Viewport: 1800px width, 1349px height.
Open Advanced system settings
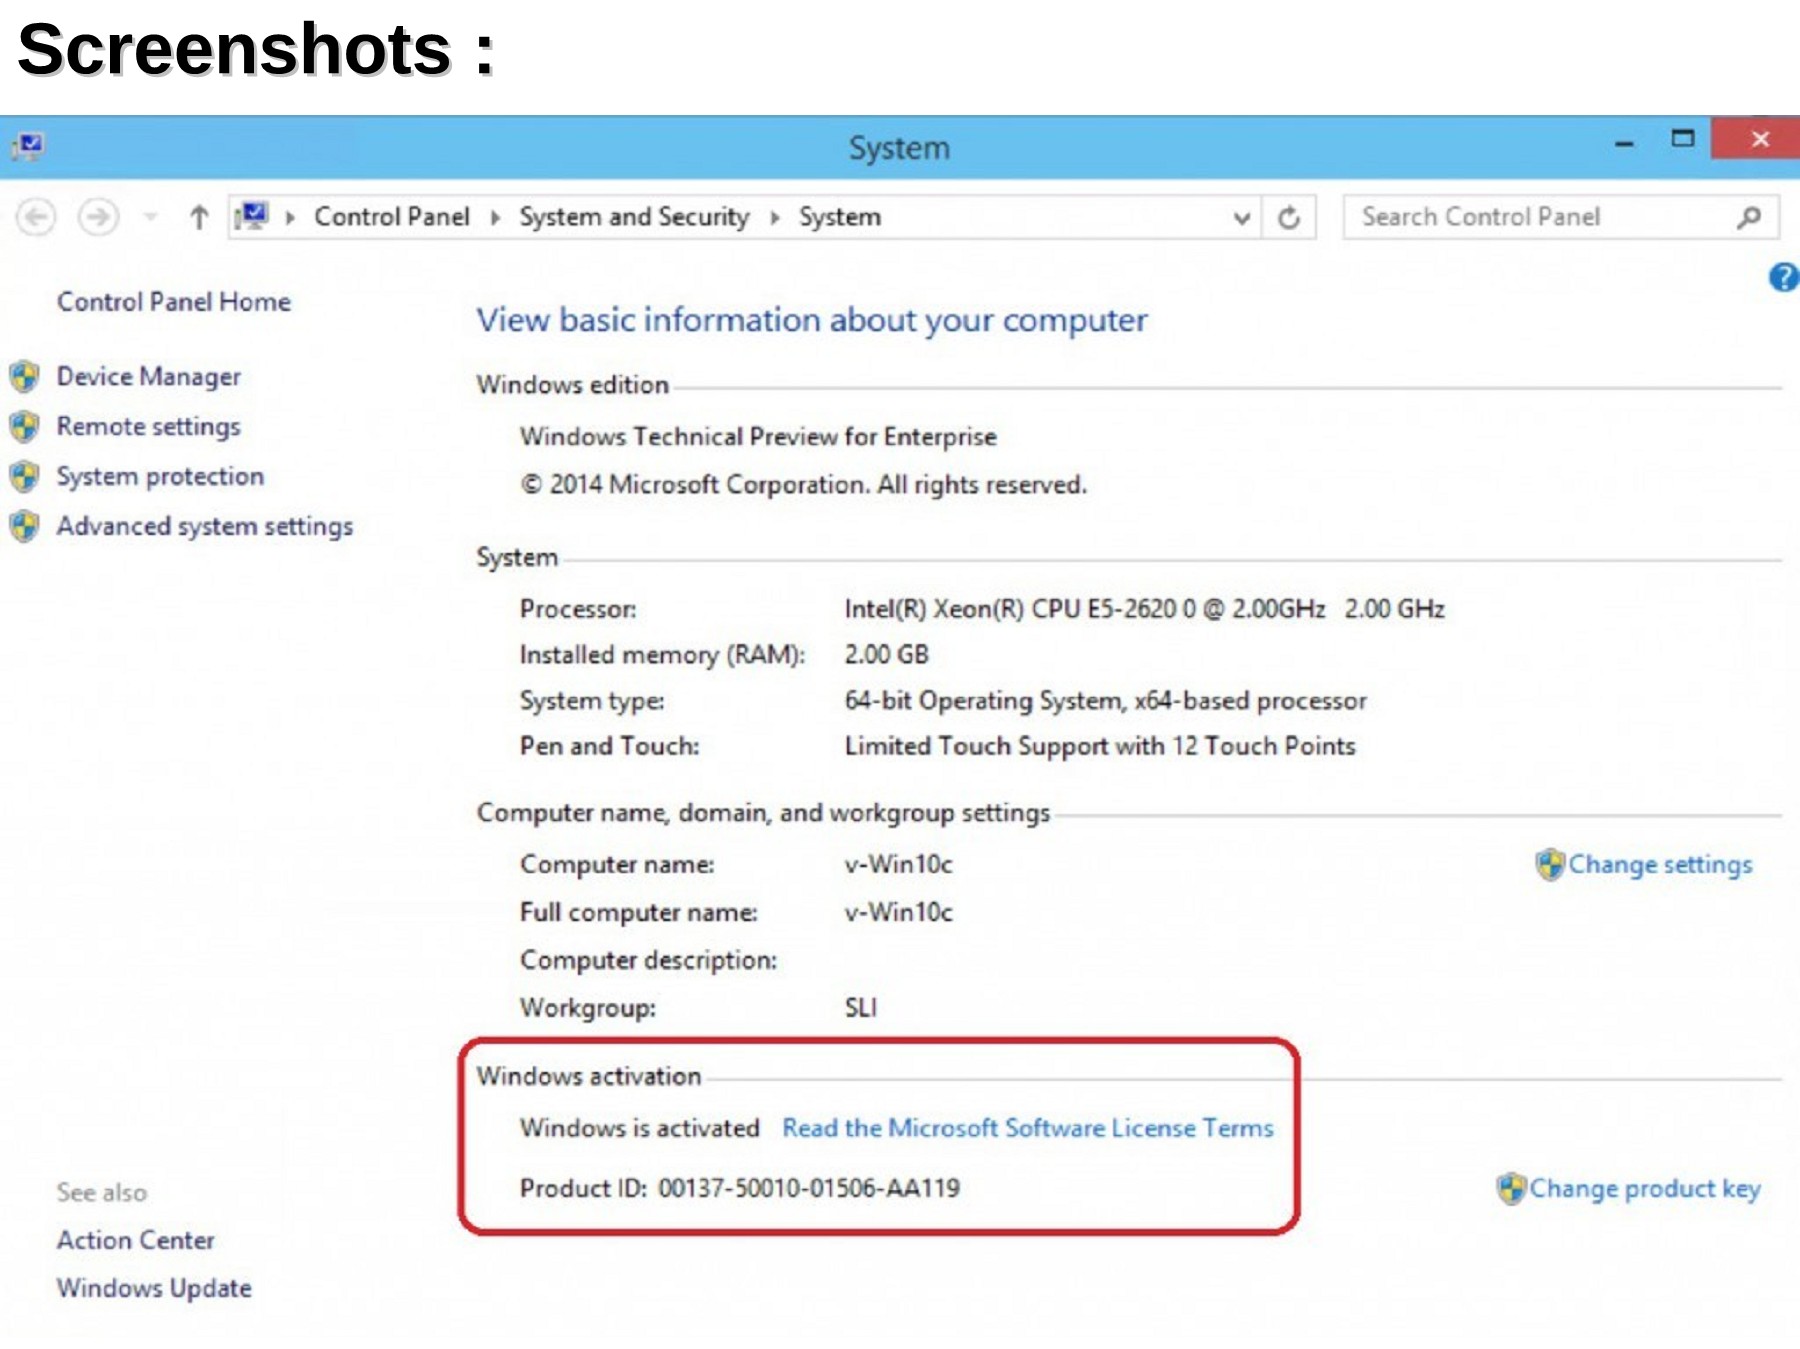tap(204, 527)
